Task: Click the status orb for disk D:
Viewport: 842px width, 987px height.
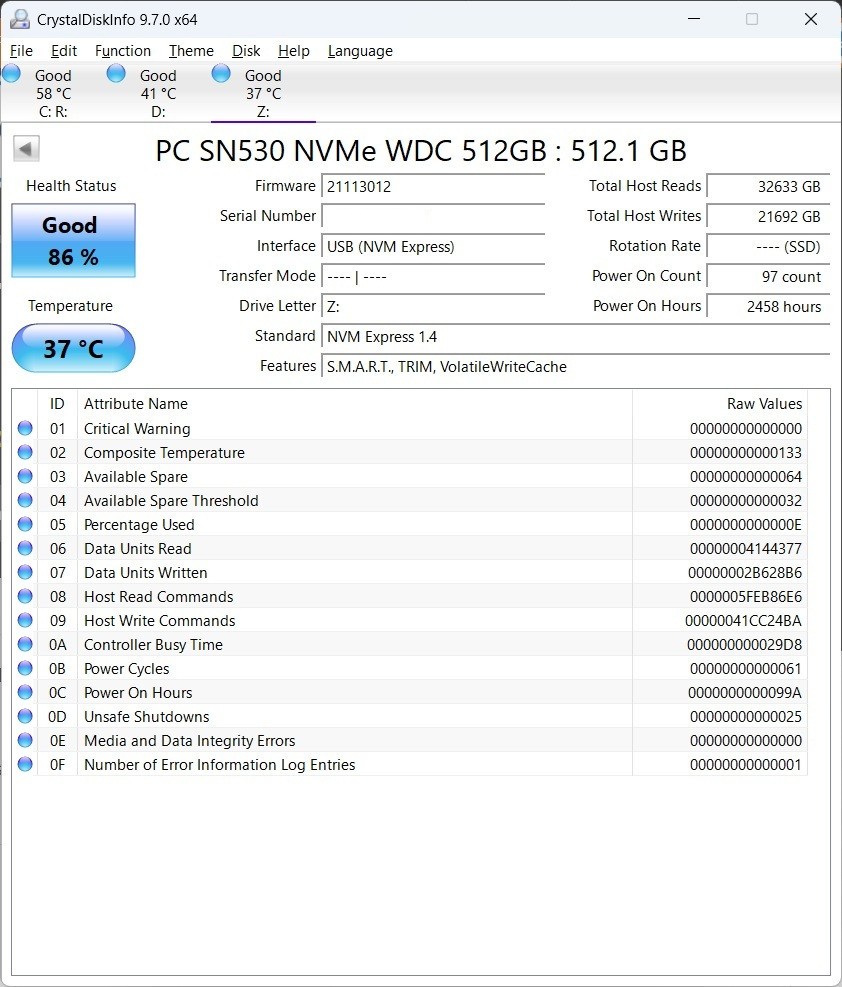Action: pyautogui.click(x=116, y=74)
